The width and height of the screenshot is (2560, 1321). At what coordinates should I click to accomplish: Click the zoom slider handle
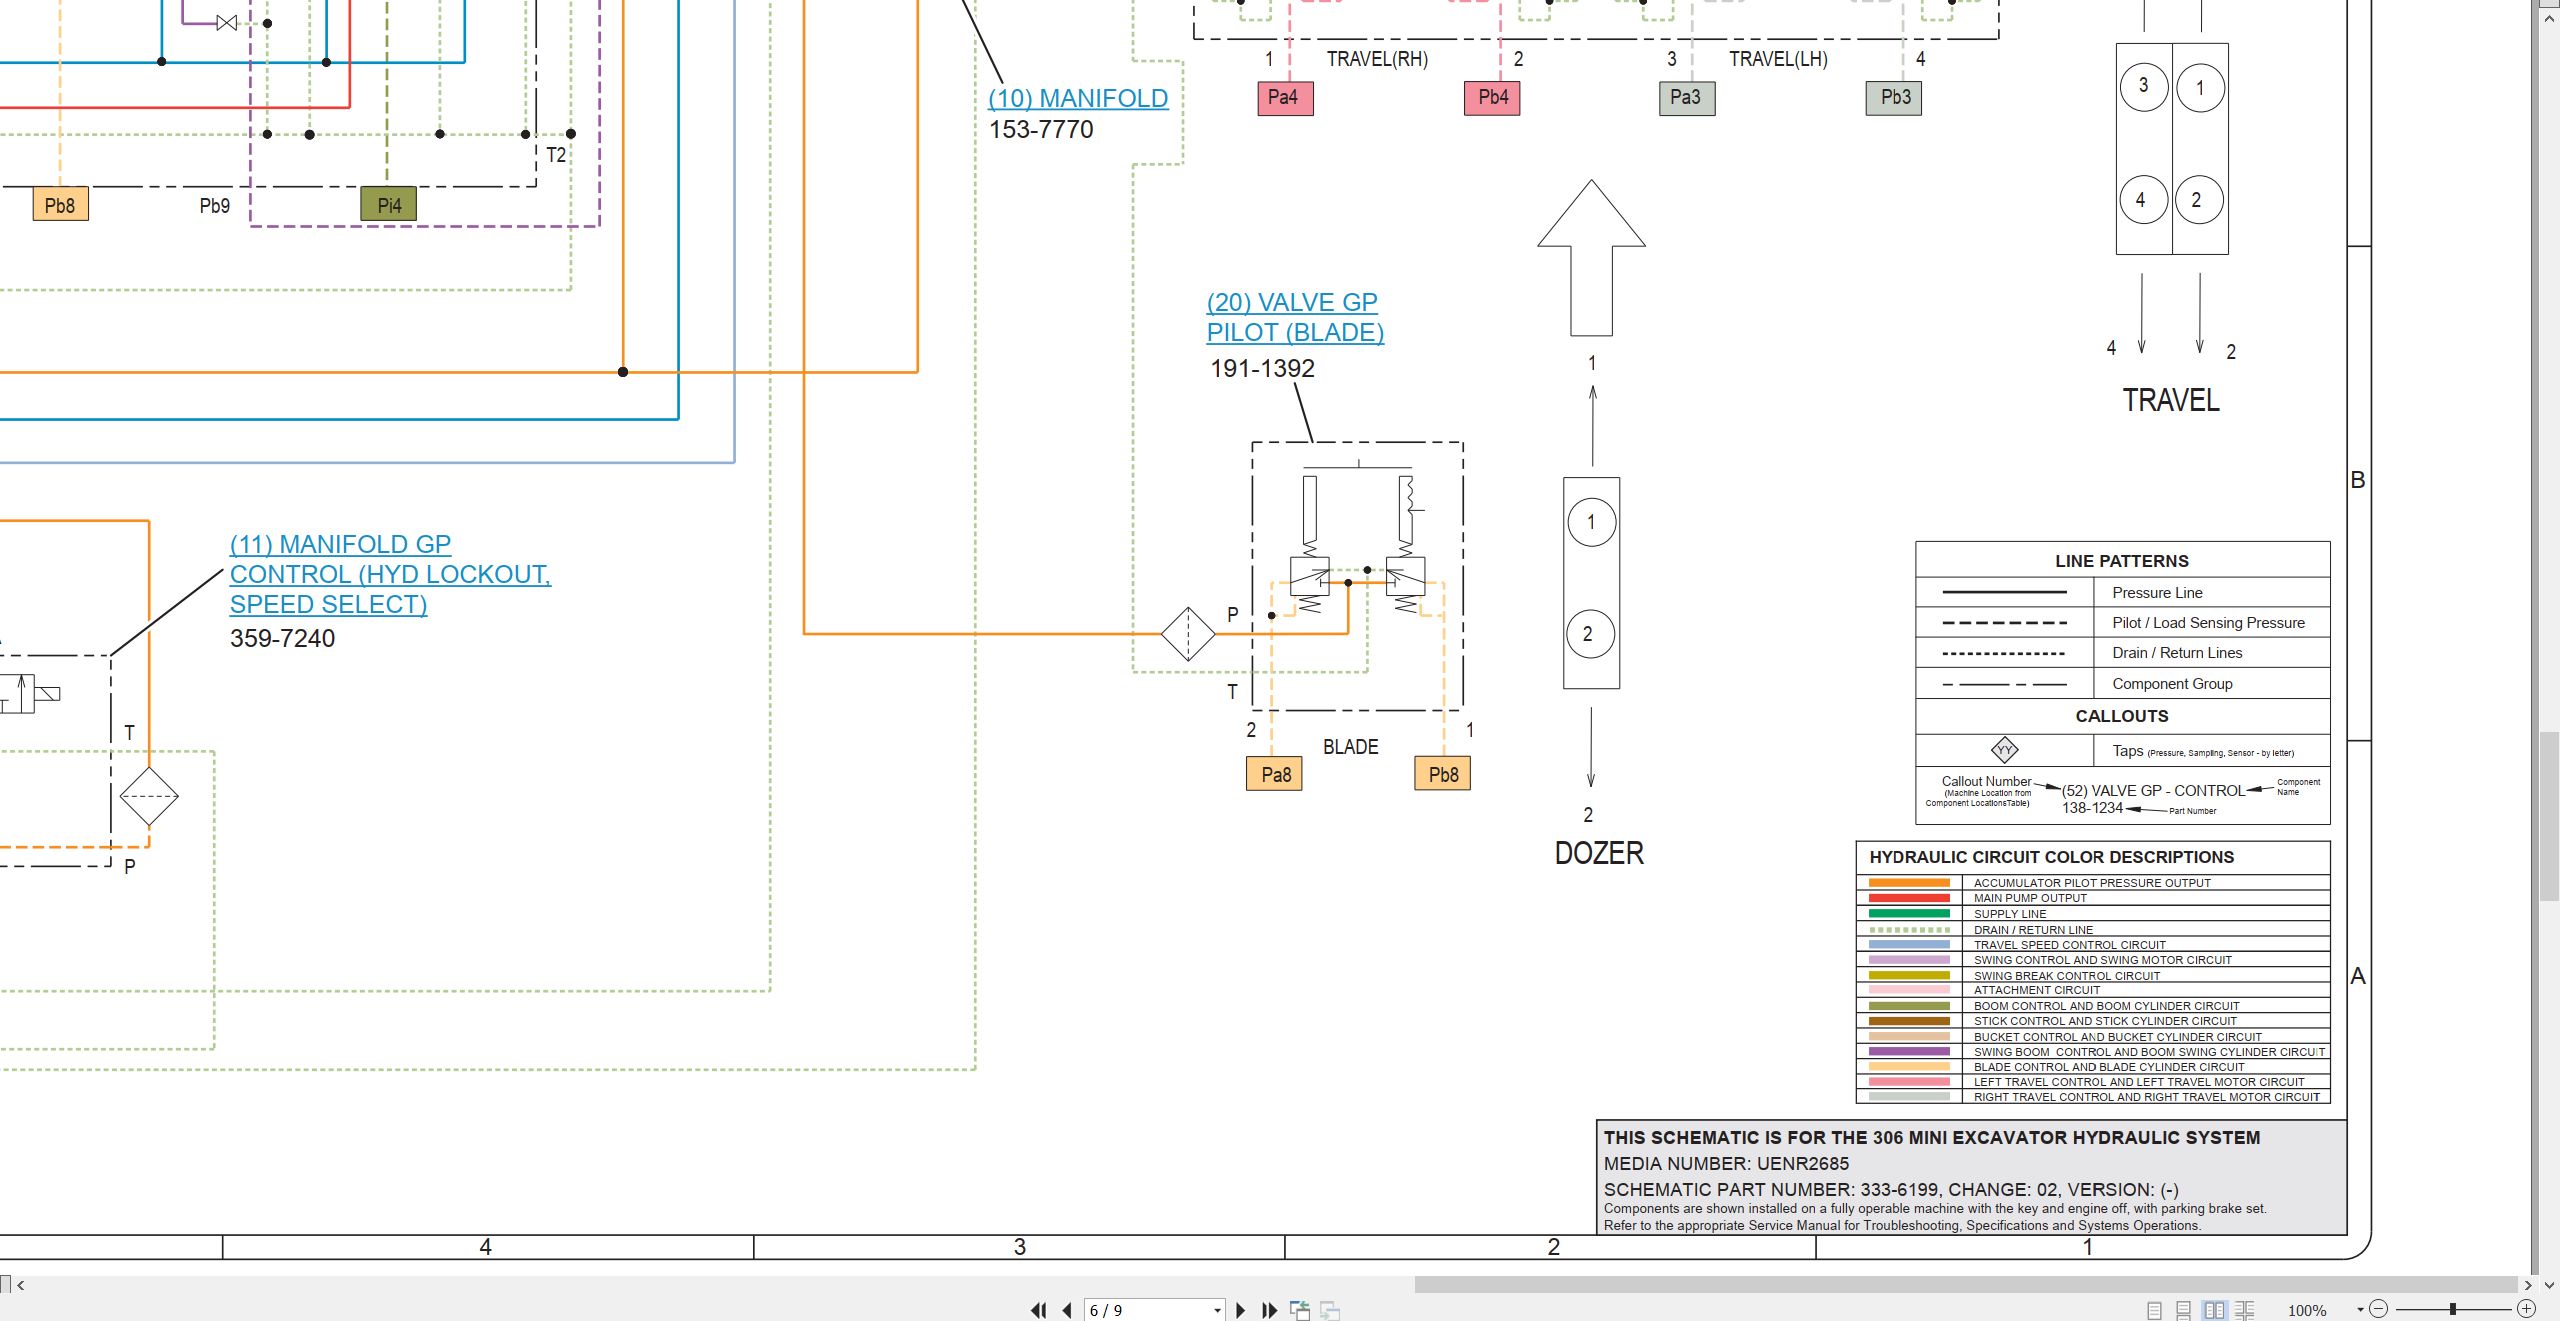click(2453, 1309)
